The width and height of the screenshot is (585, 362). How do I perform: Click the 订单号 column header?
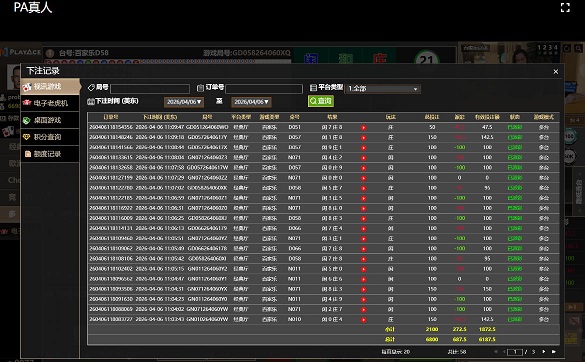coord(111,117)
